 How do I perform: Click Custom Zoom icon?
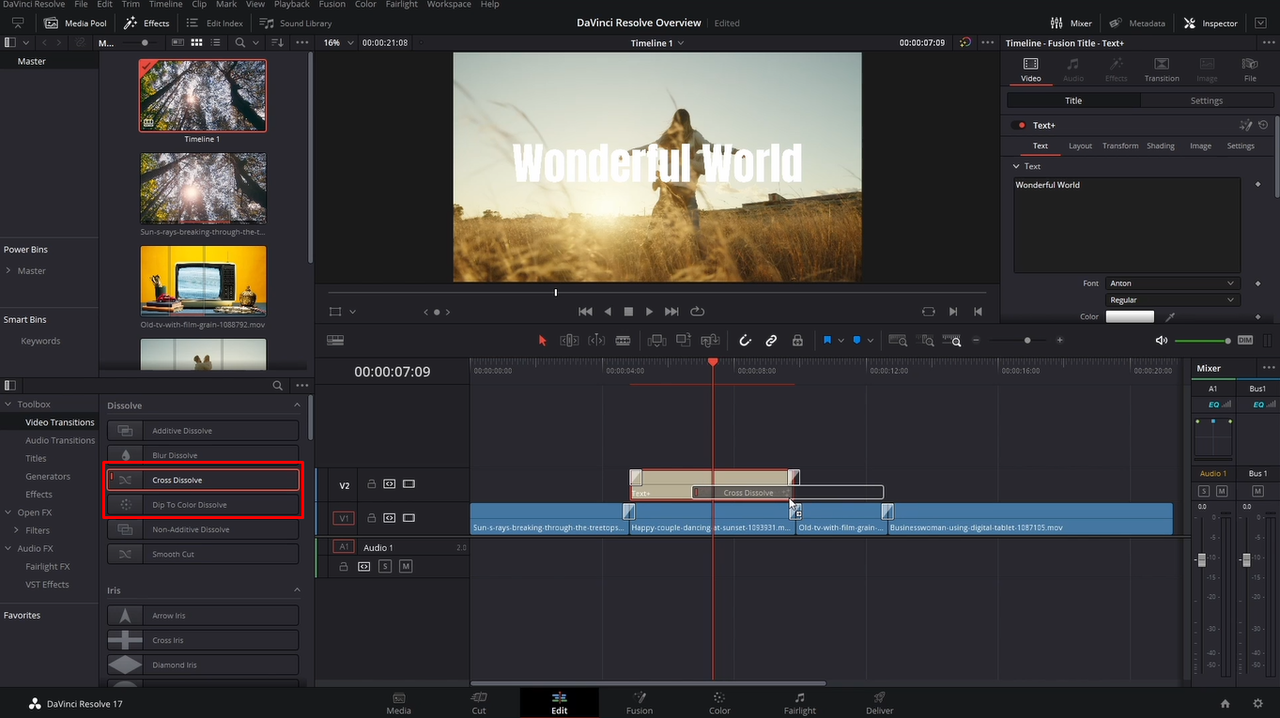[x=953, y=340]
